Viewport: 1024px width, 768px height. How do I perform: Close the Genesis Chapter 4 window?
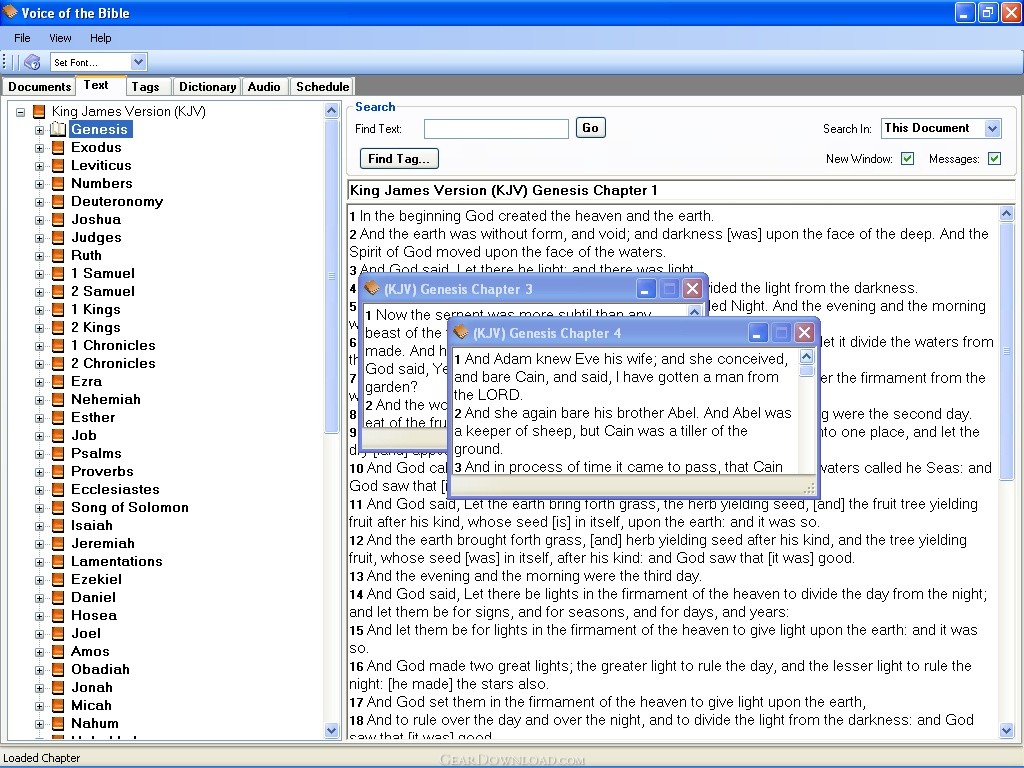click(805, 333)
